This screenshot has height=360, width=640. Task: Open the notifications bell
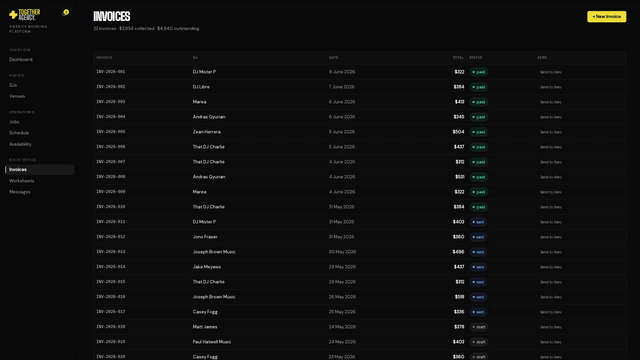pyautogui.click(x=64, y=13)
